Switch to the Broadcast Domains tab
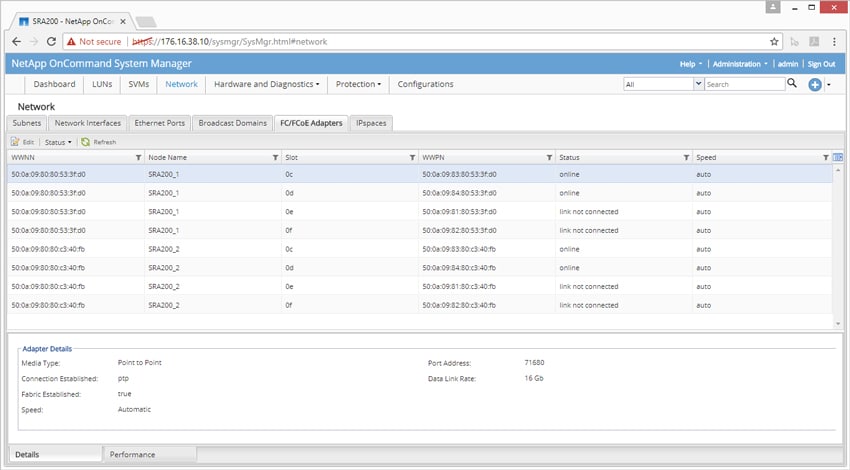The width and height of the screenshot is (850, 470). click(x=233, y=123)
